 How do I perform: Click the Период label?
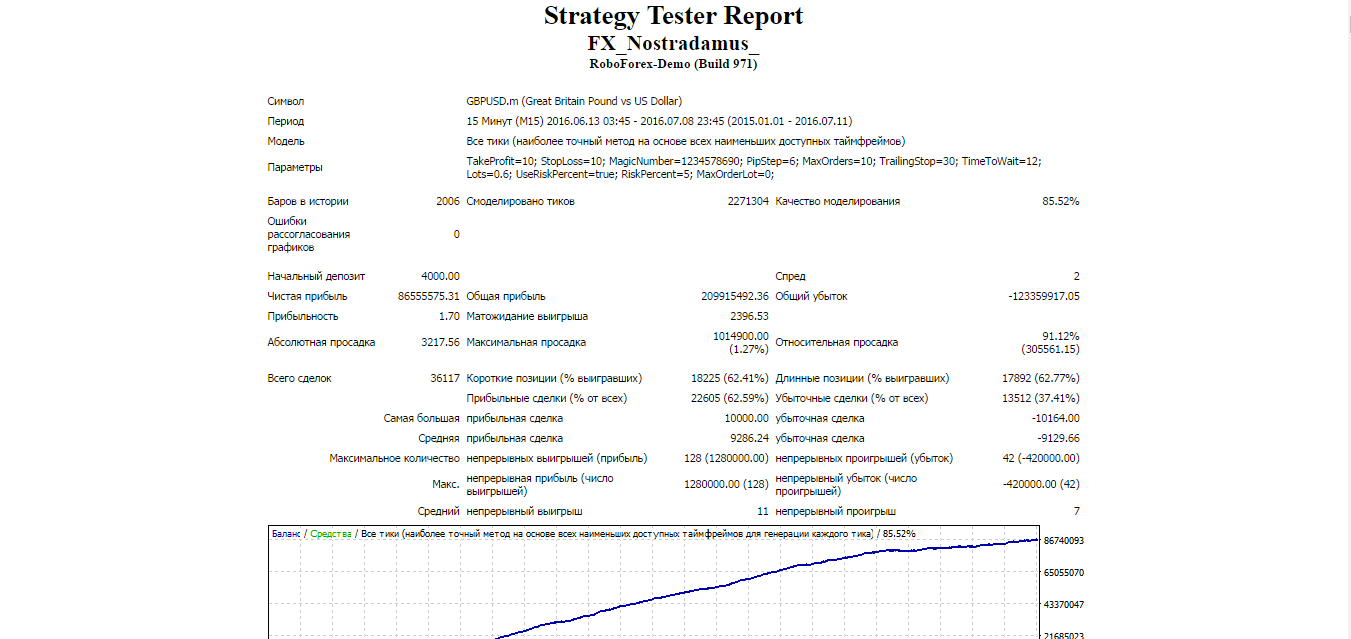point(285,121)
